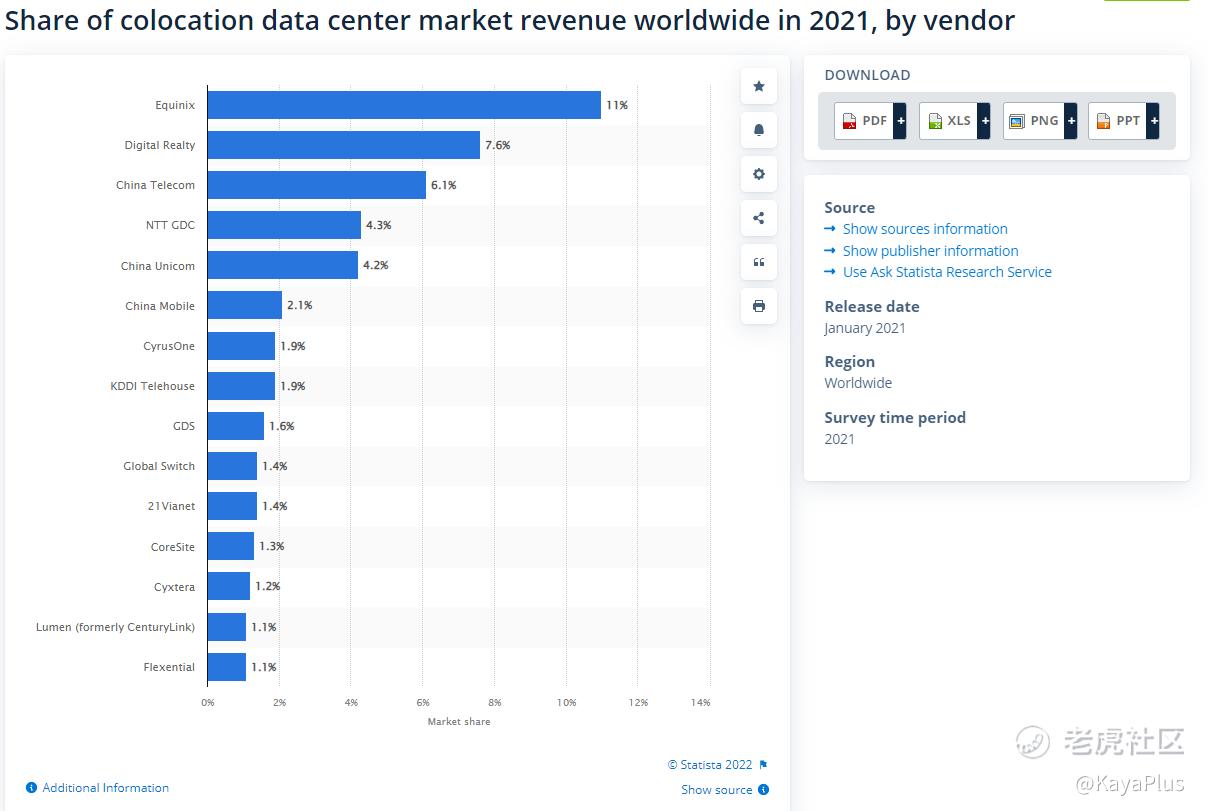Download chart as PNG
The width and height of the screenshot is (1208, 811).
pos(1033,121)
